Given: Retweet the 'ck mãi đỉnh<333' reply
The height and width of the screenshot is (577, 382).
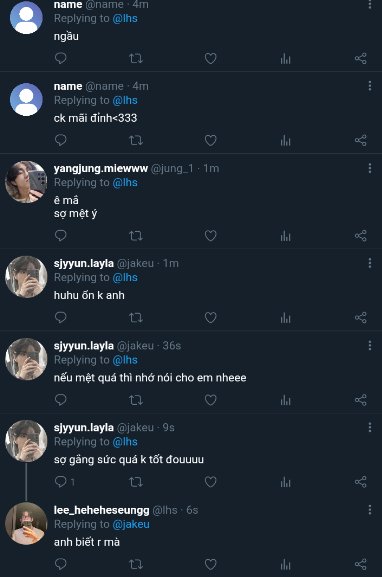Looking at the screenshot, I should point(136,140).
